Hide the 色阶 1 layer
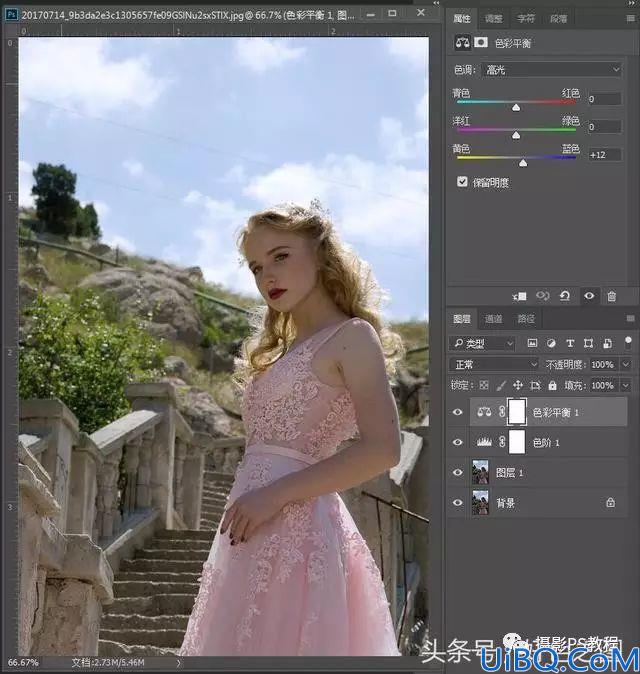 [x=458, y=442]
